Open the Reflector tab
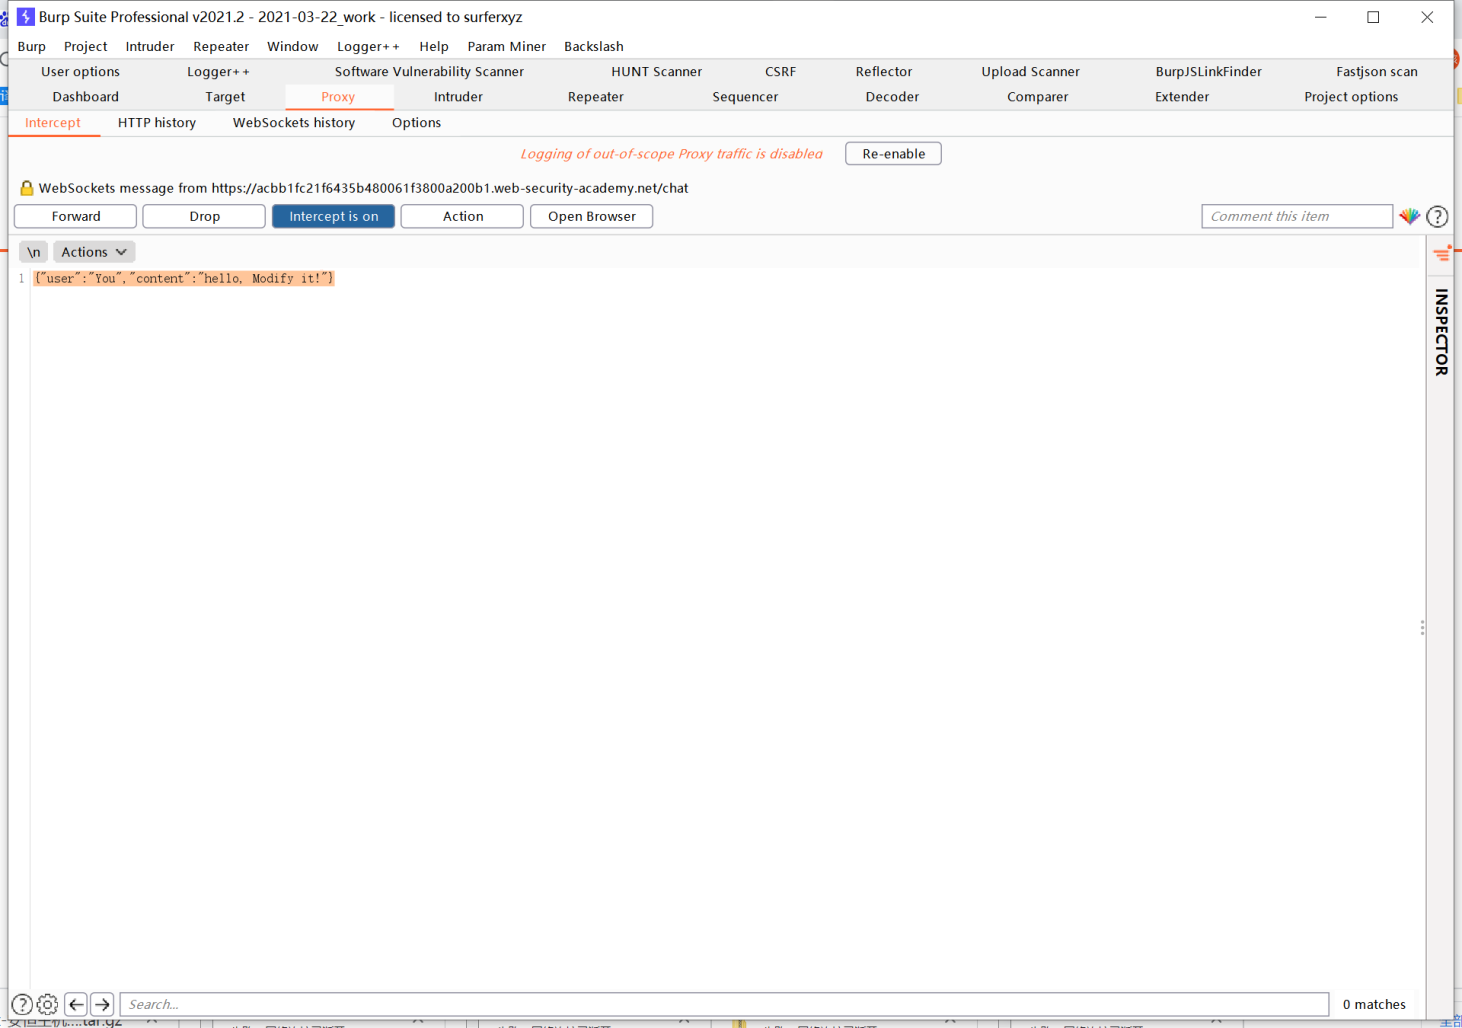The image size is (1462, 1028). [x=884, y=72]
